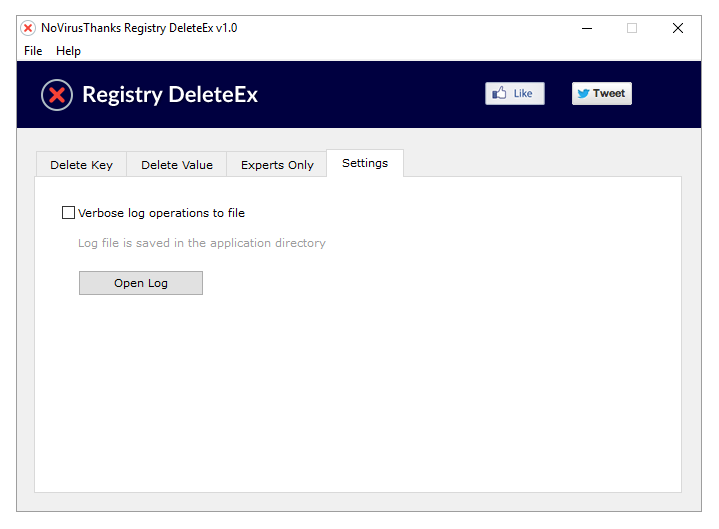Click the Twitter Tweet button
This screenshot has height=529, width=719.
(x=602, y=94)
